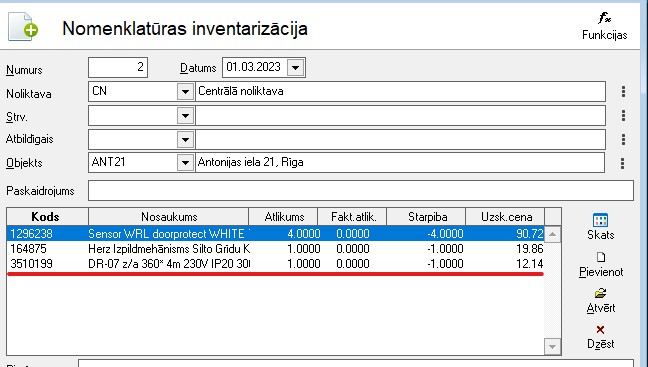Open the Funkcijas menu

point(604,27)
